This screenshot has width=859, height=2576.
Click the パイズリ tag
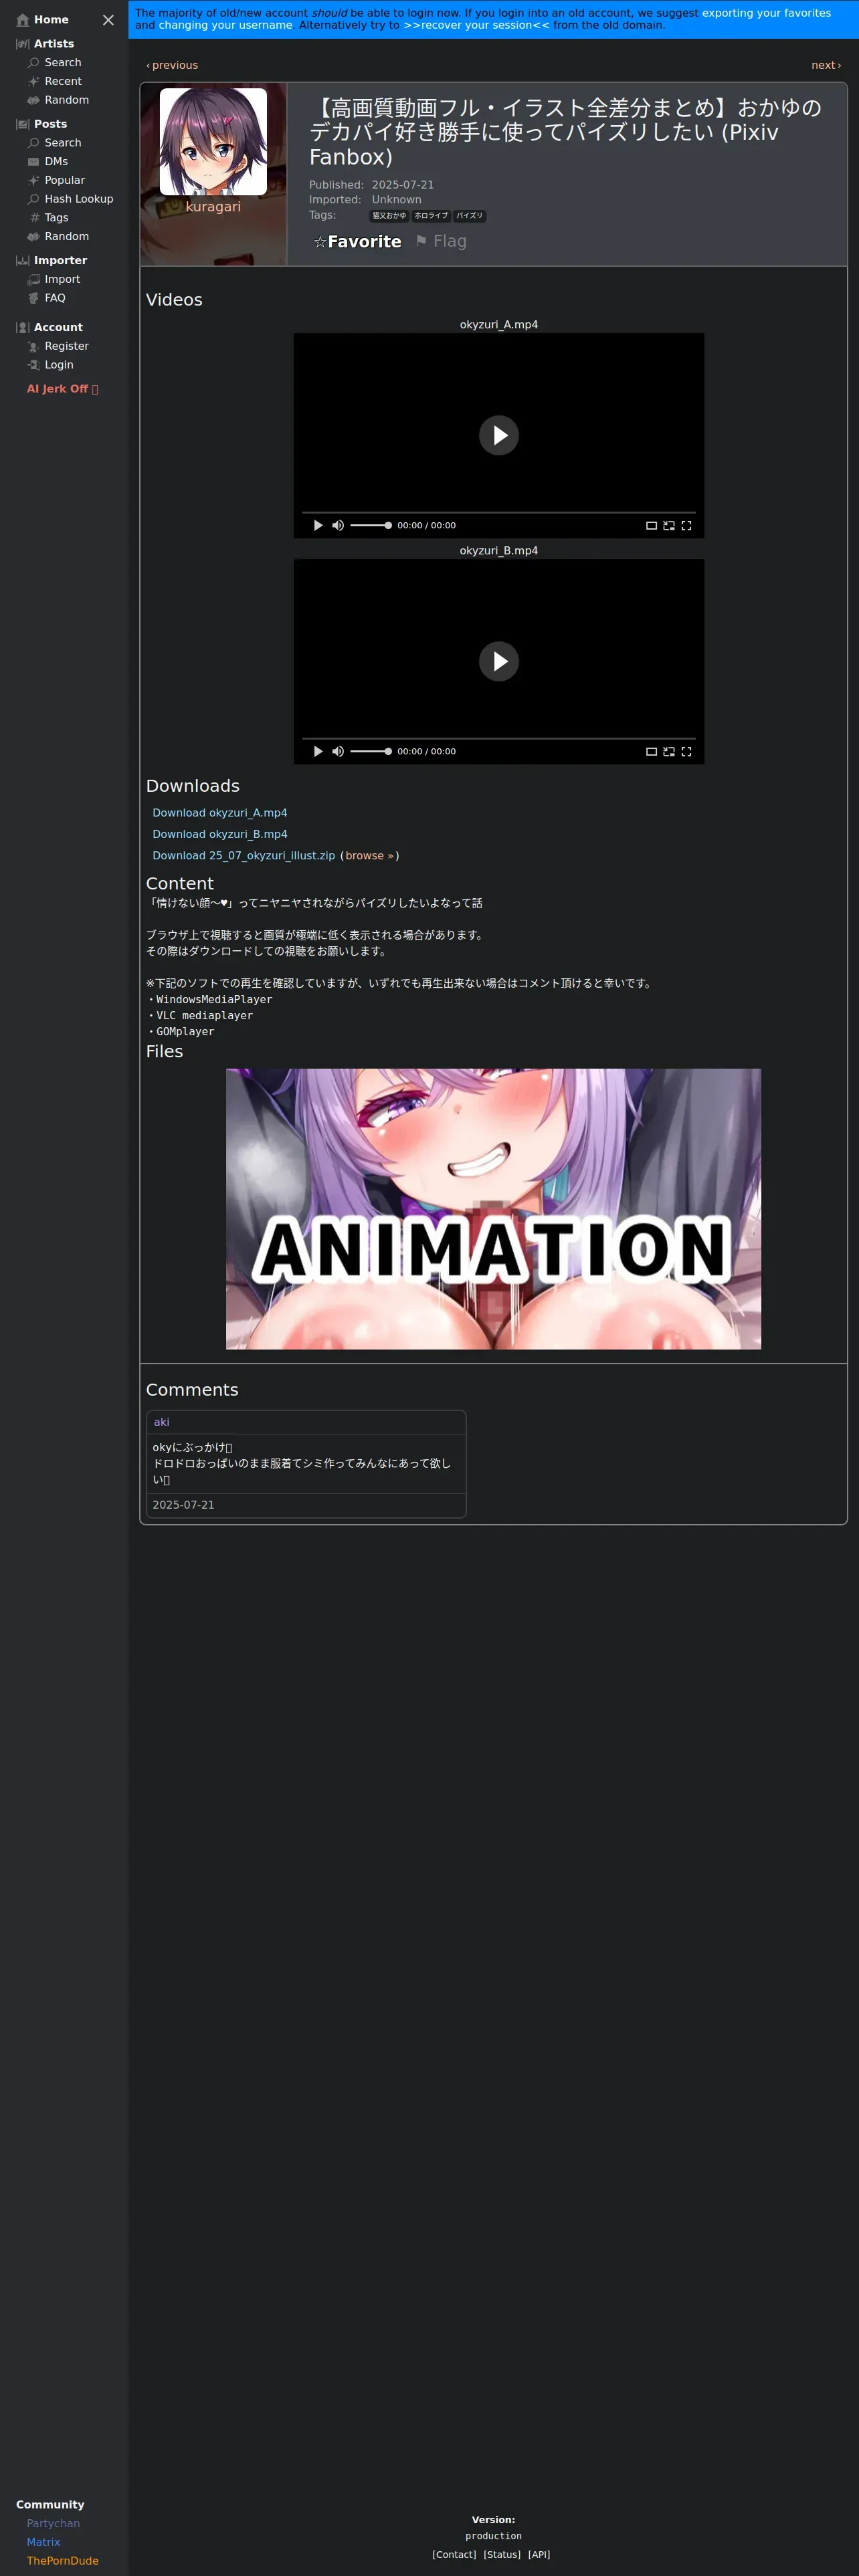point(470,216)
